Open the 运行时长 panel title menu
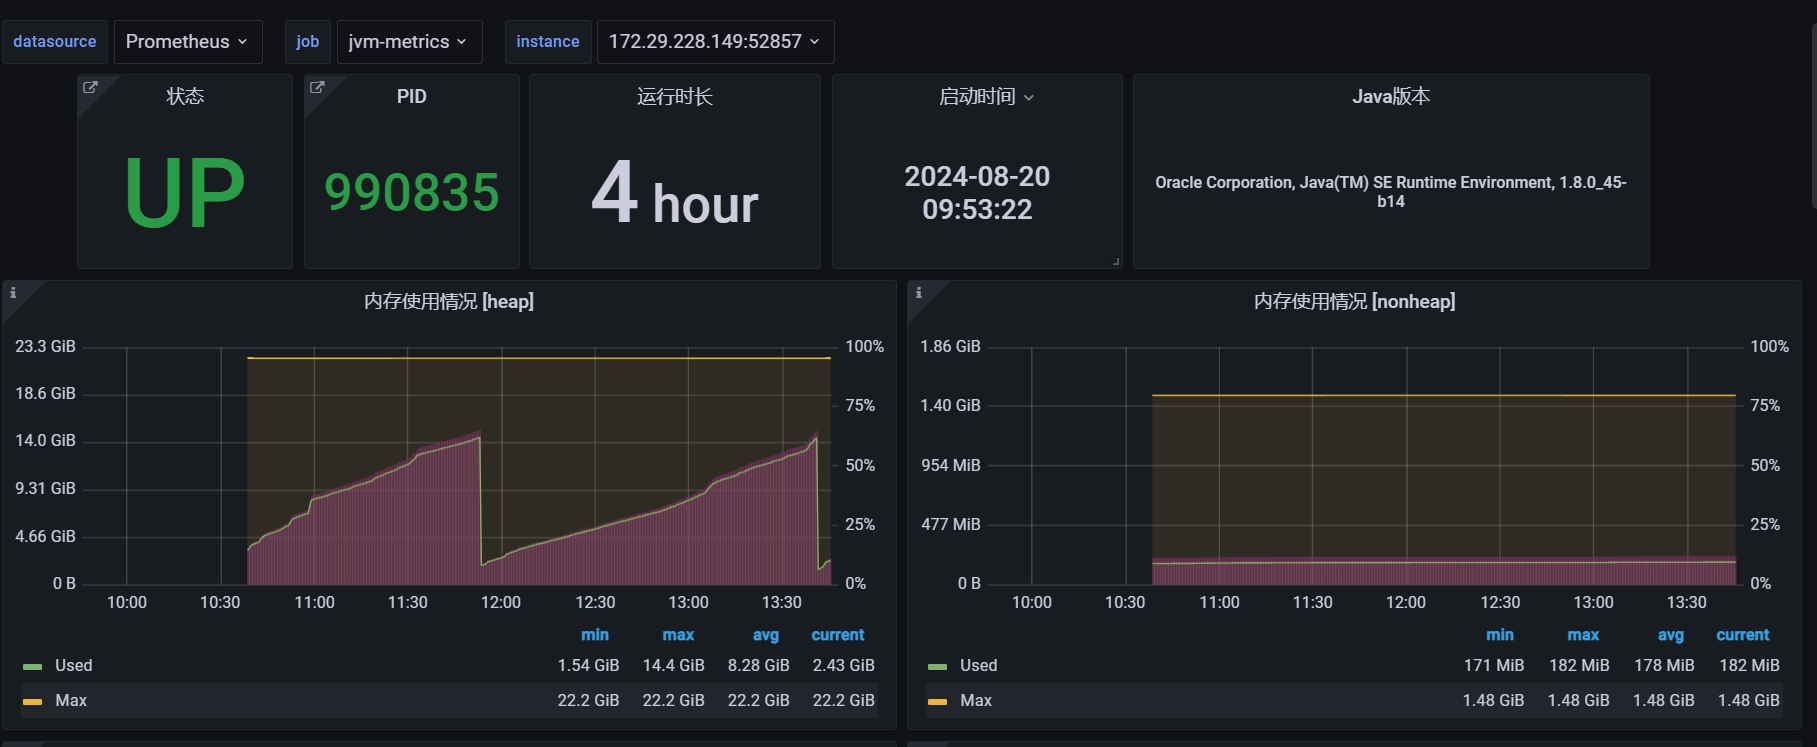The width and height of the screenshot is (1817, 747). coord(675,97)
